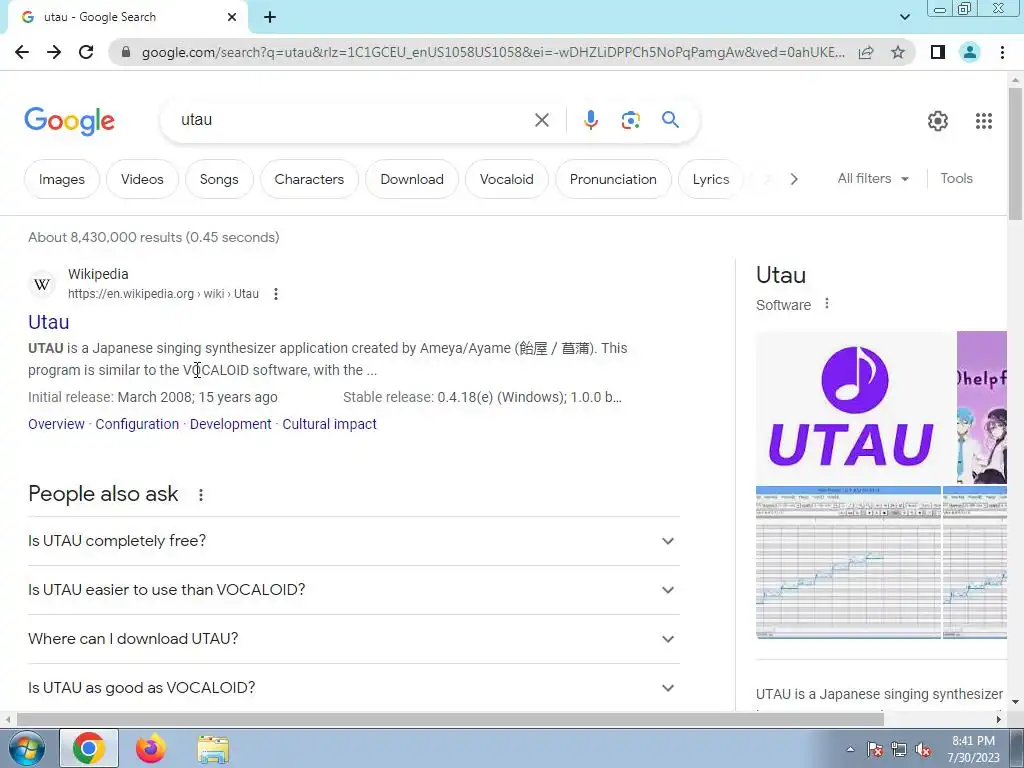This screenshot has width=1024, height=768.
Task: Open the tab search dropdown
Action: [905, 18]
